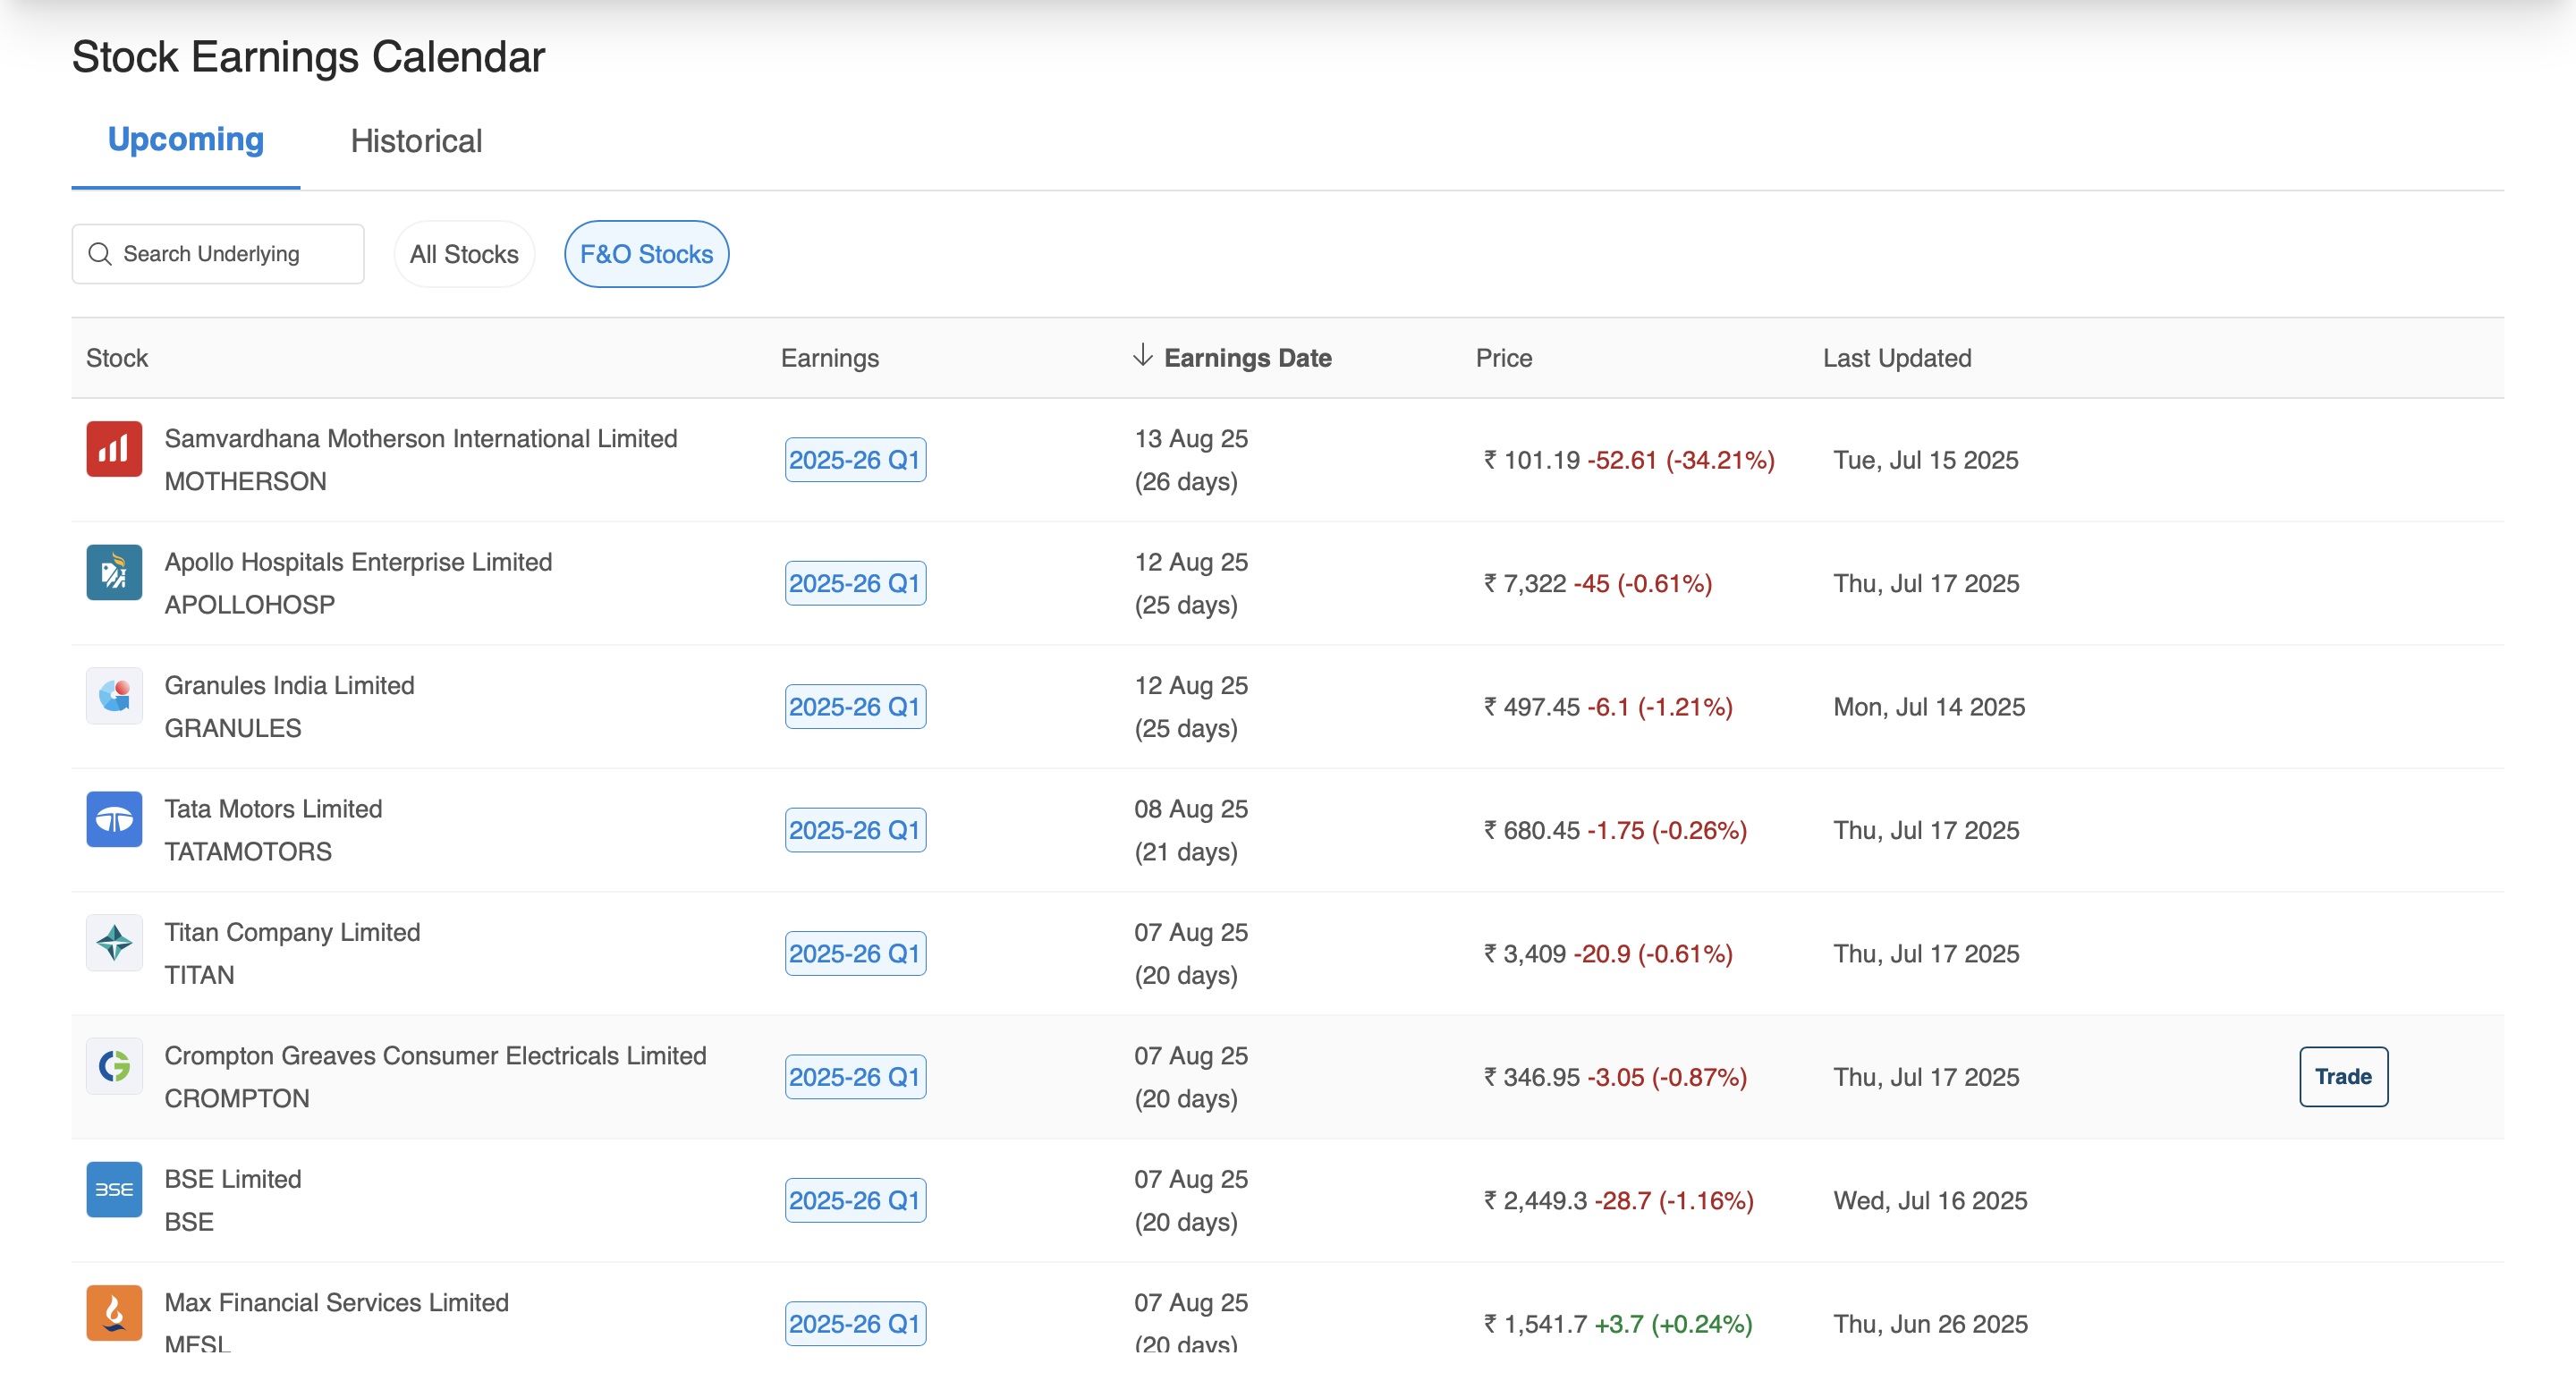Click the 2025-26 Q1 badge for APOLLOHOSP

(855, 584)
